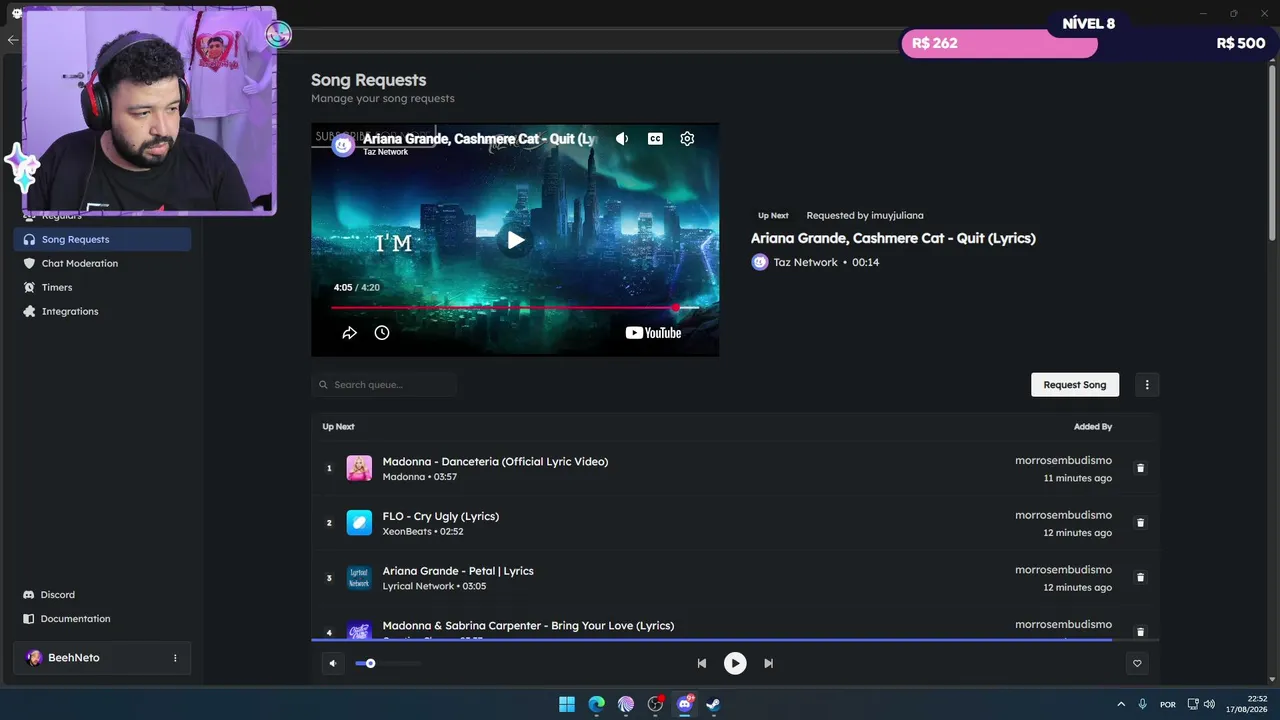Click the Taz Network avatar beside the Up Next song
Viewport: 1280px width, 720px height.
pyautogui.click(x=760, y=262)
